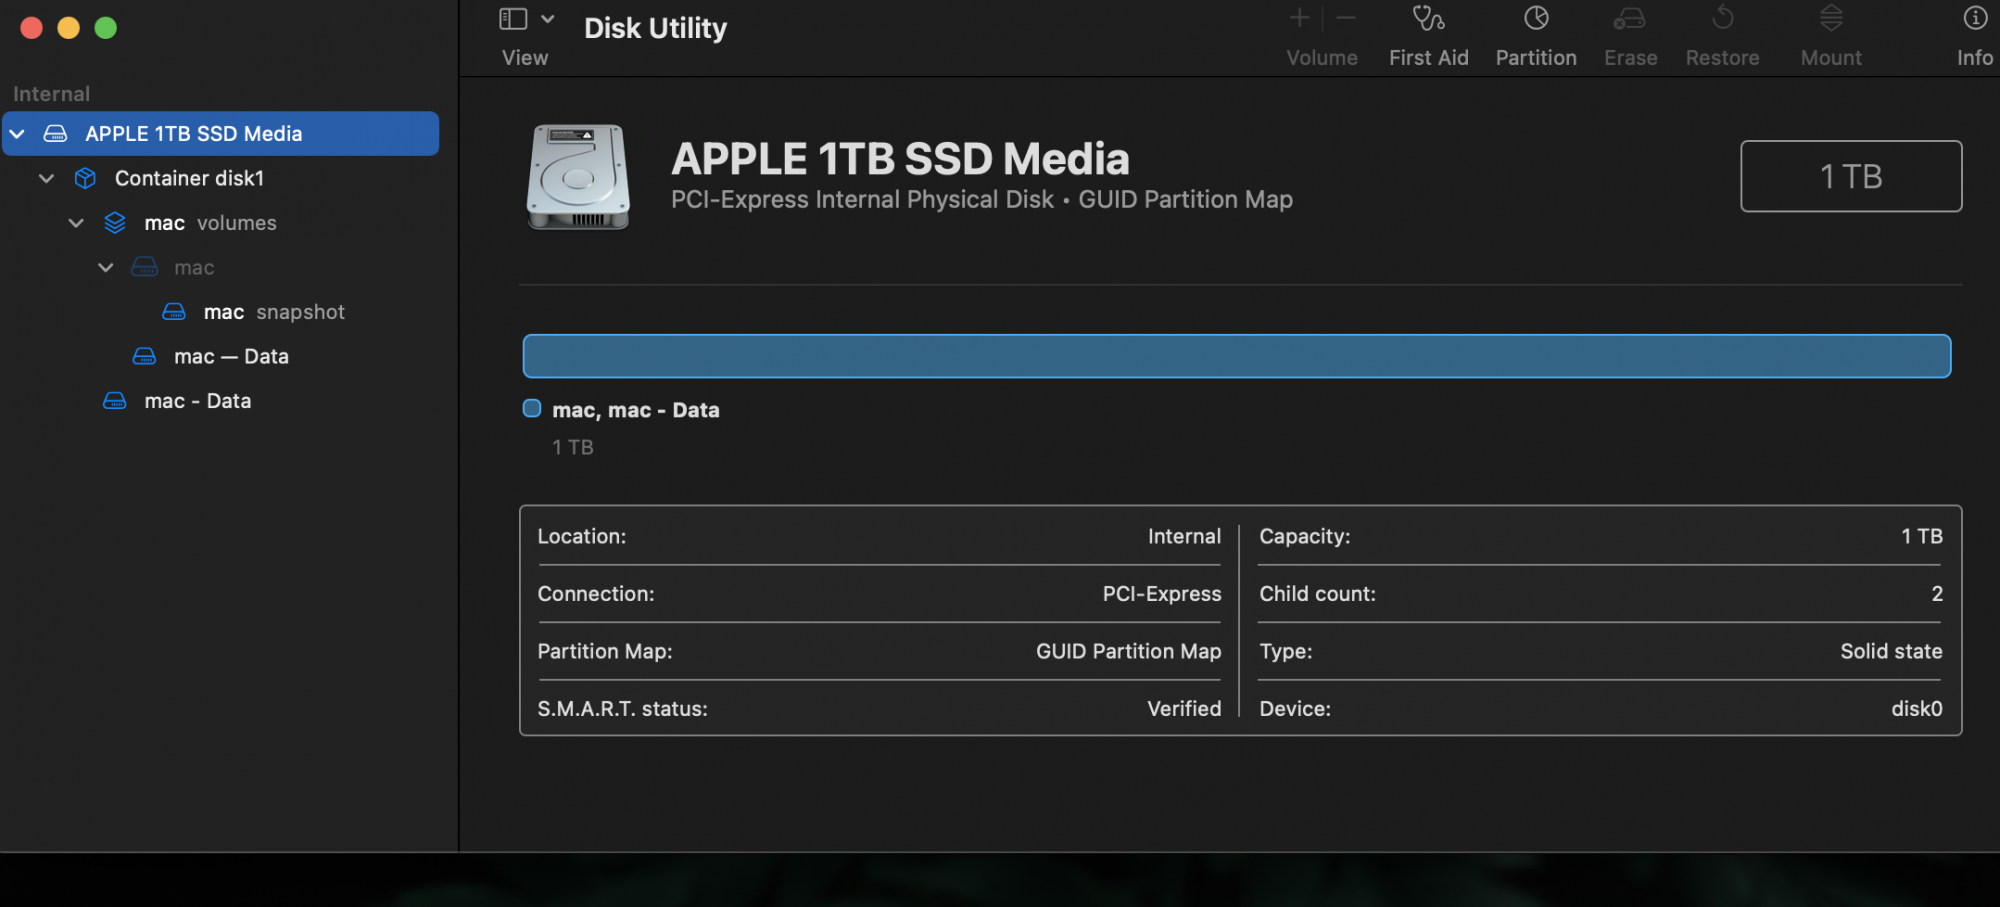This screenshot has height=907, width=2000.
Task: Collapse Container disk1 disclosure chevron
Action: [x=46, y=178]
